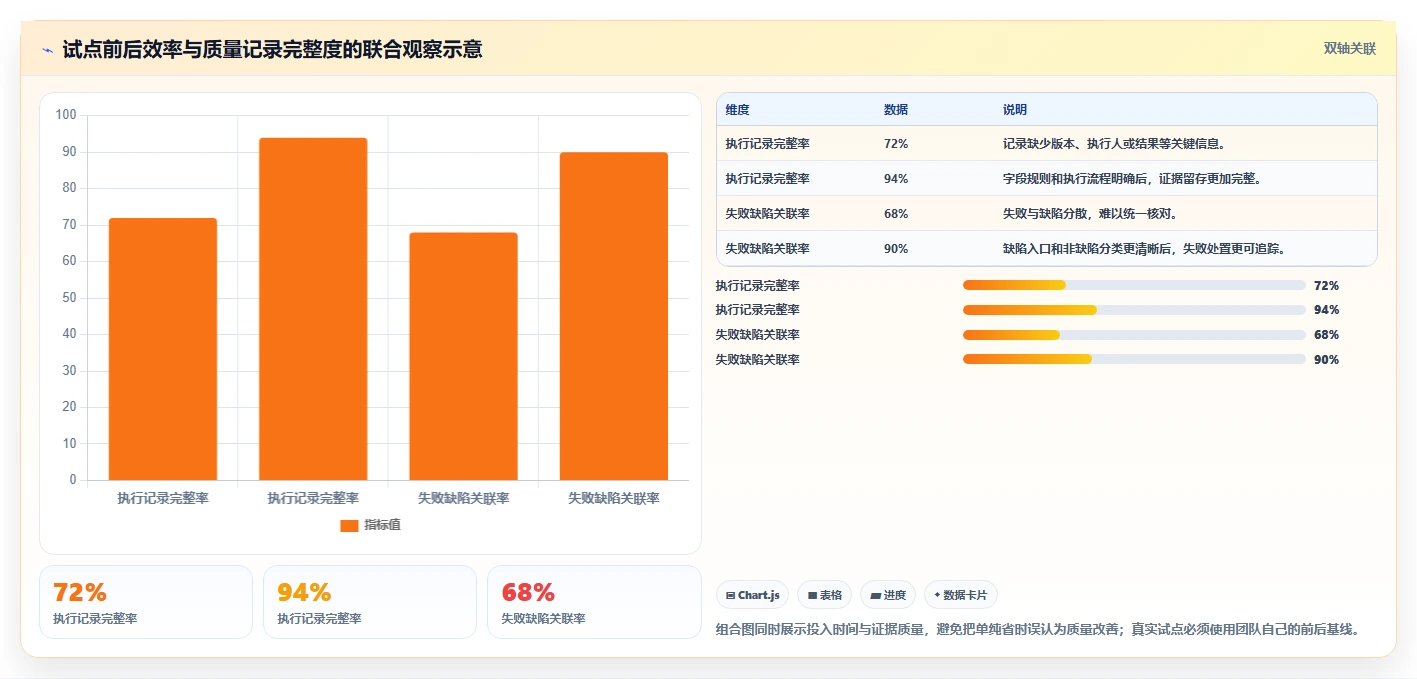Click the y-axis label 50

[x=69, y=298]
